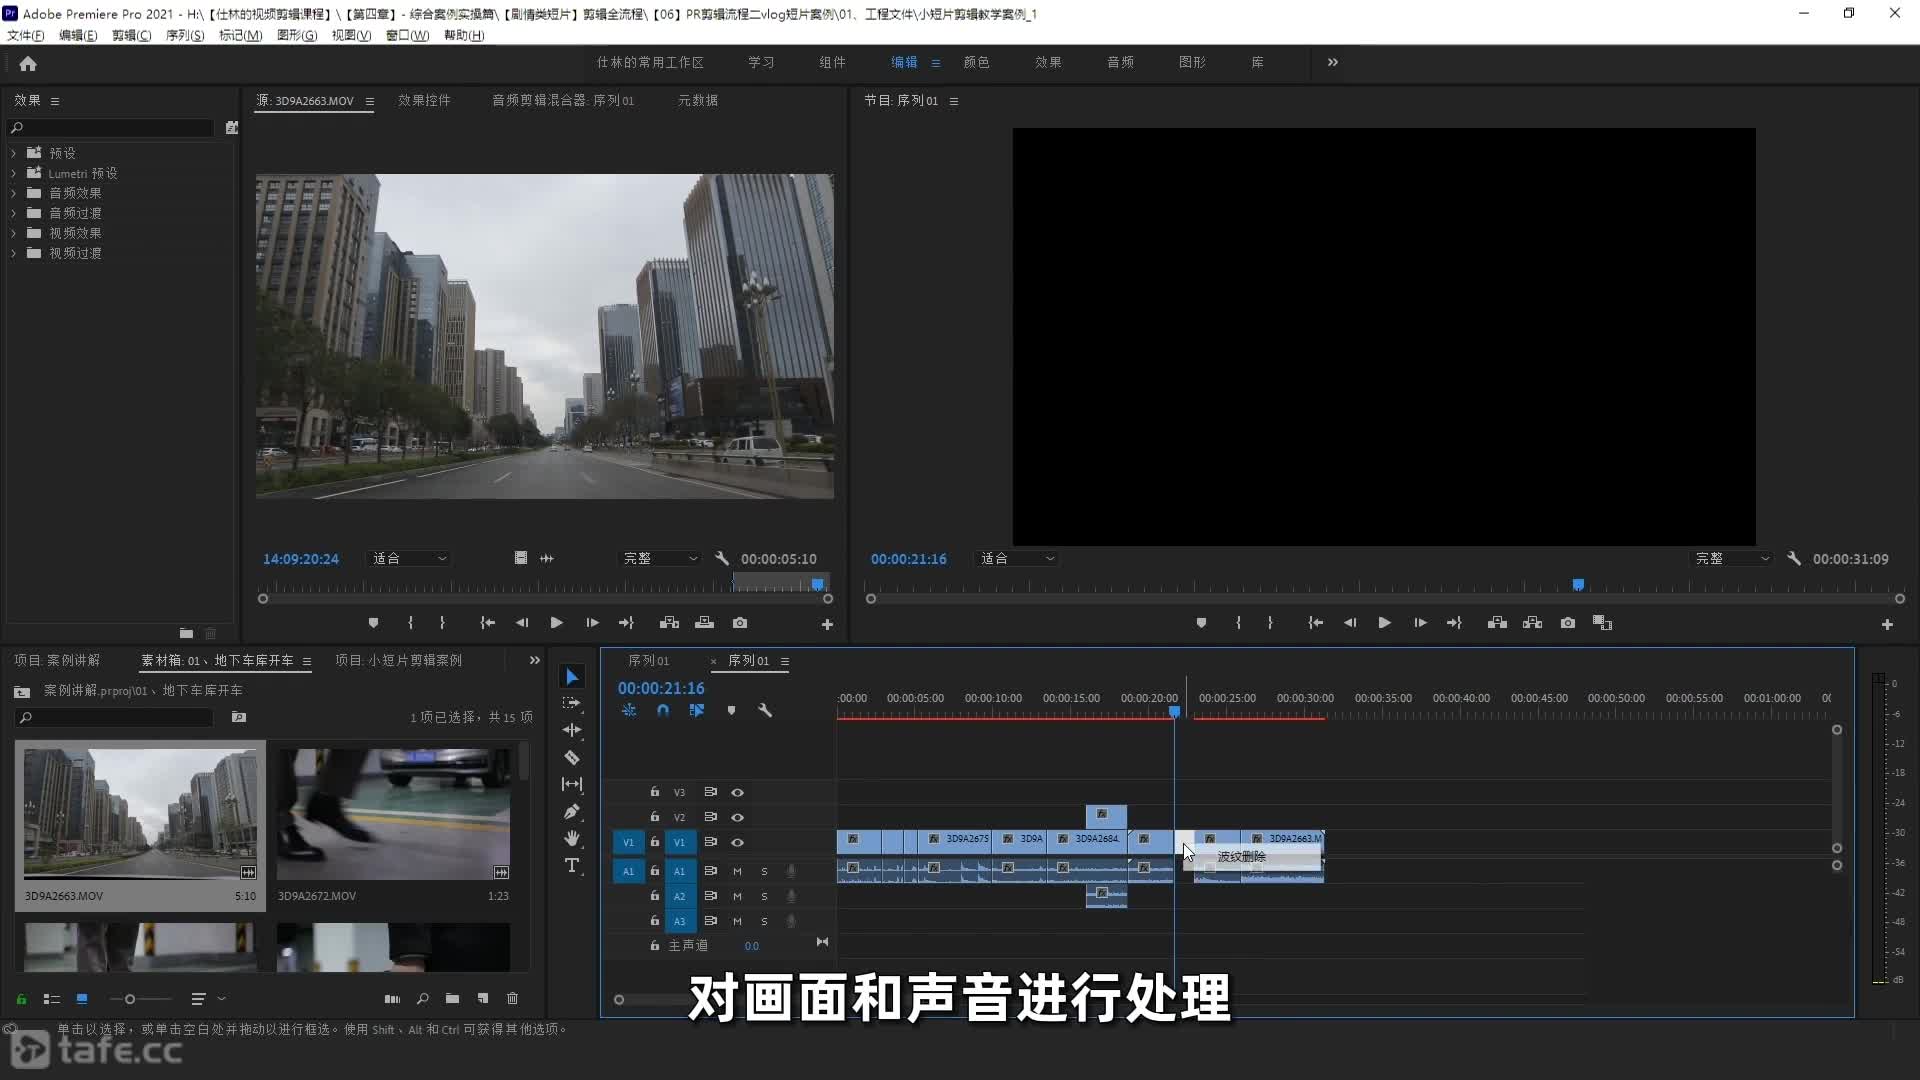
Task: Open 文件 menu
Action: (x=25, y=35)
